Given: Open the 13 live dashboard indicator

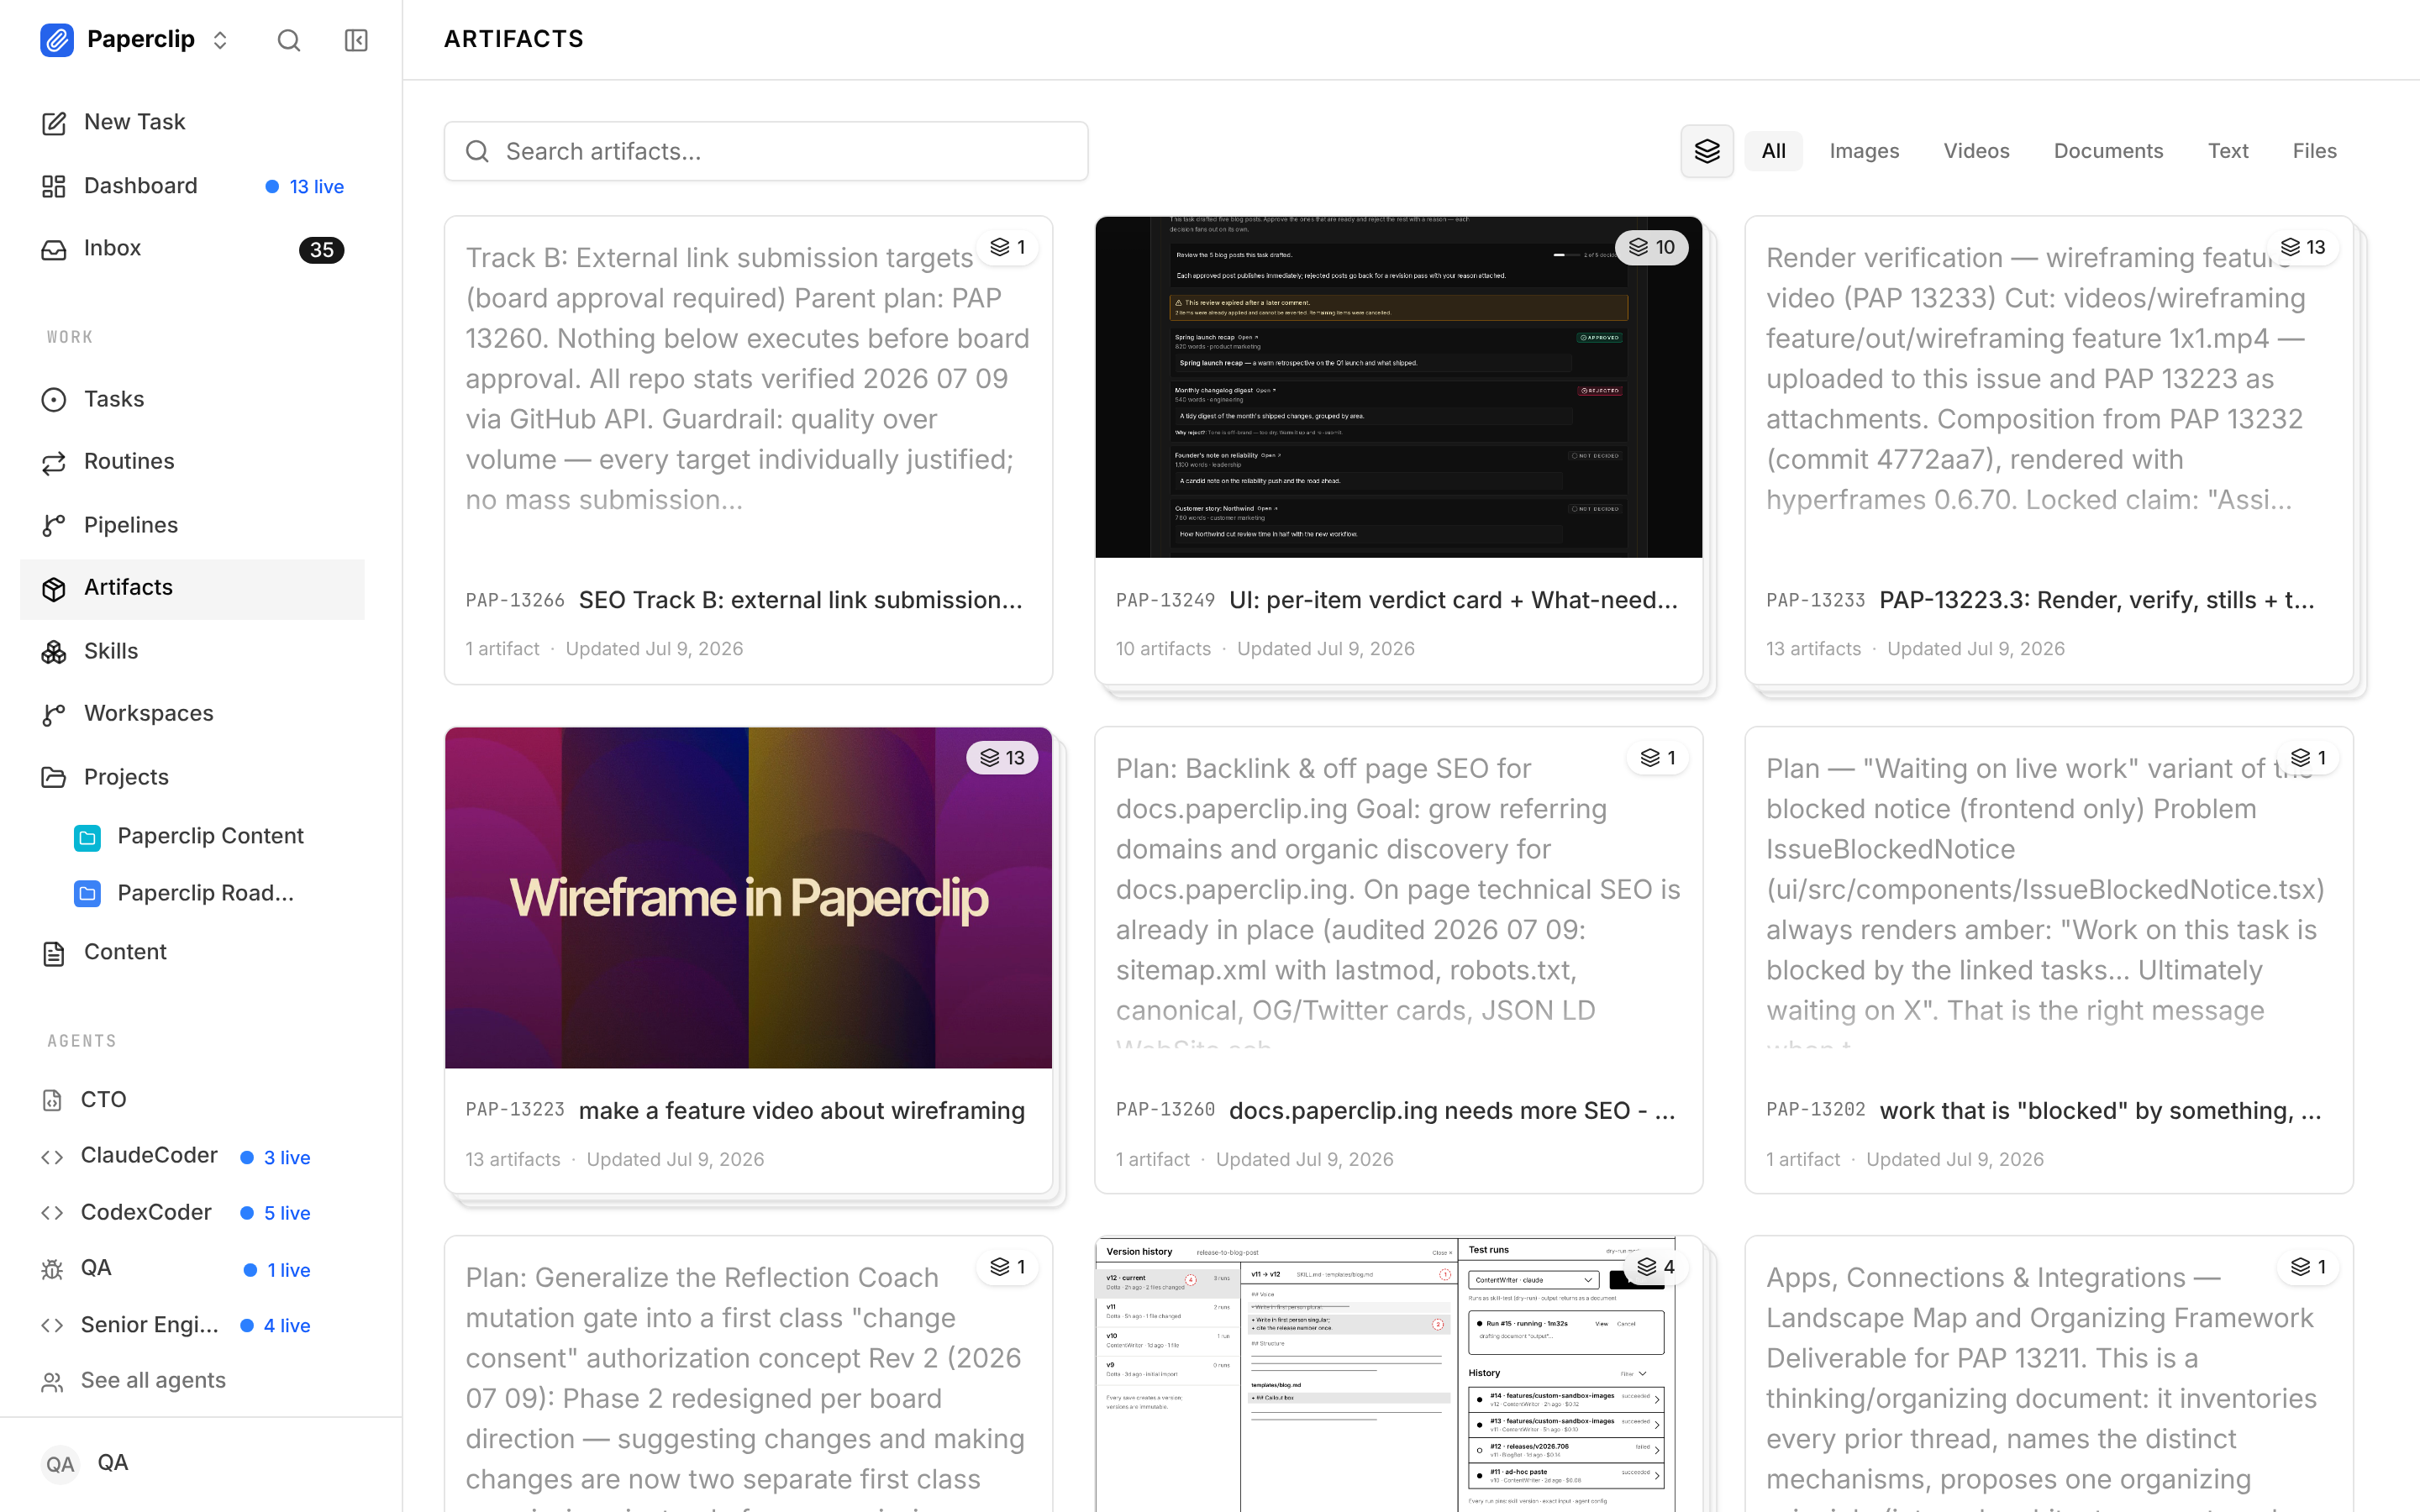Looking at the screenshot, I should 305,187.
